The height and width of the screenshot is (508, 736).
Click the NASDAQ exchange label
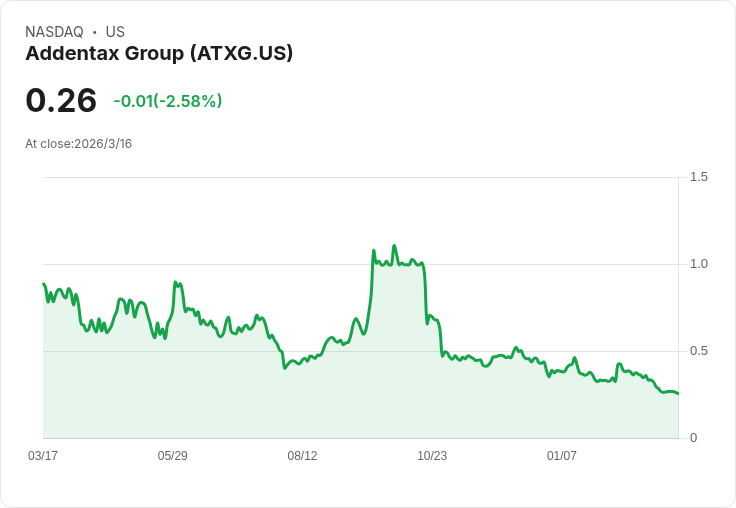(54, 32)
